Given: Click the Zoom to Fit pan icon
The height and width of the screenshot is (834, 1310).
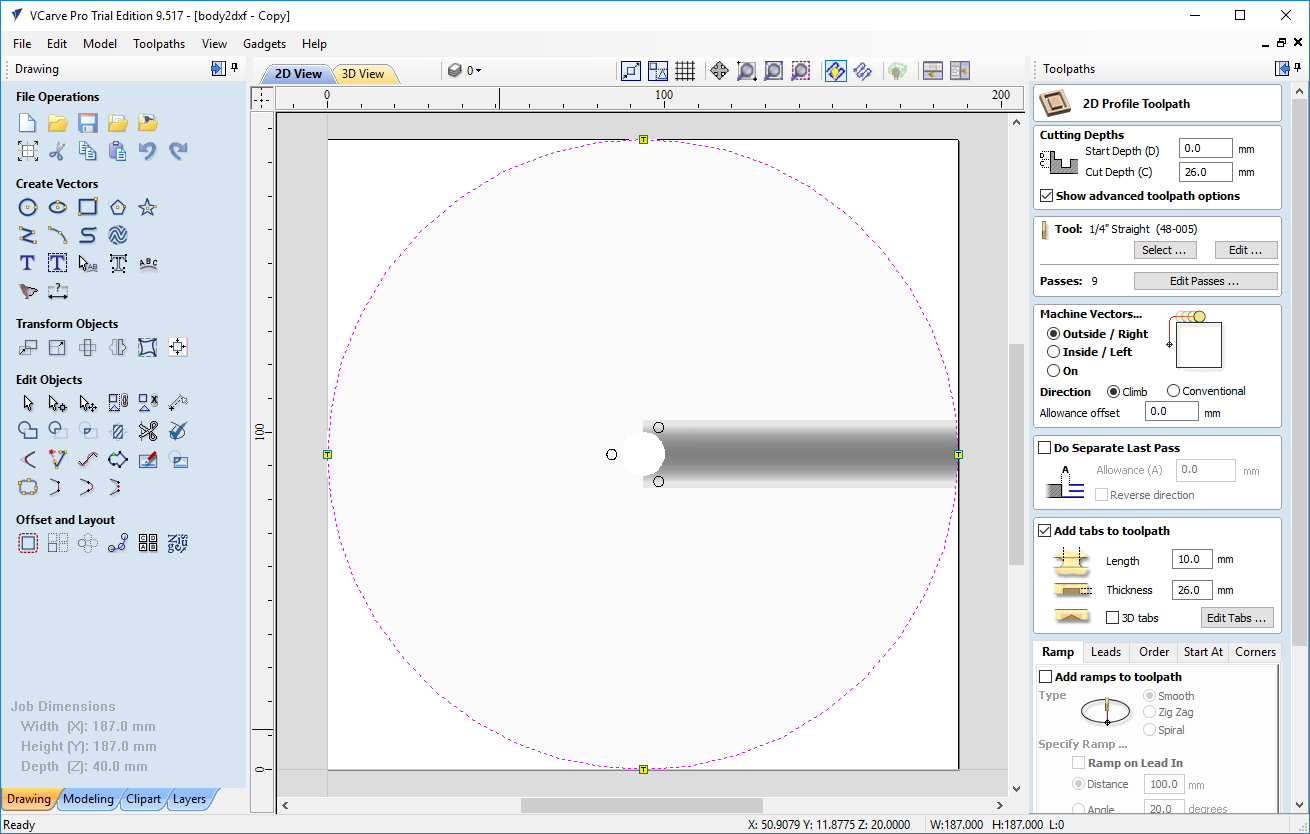Looking at the screenshot, I should pos(719,71).
